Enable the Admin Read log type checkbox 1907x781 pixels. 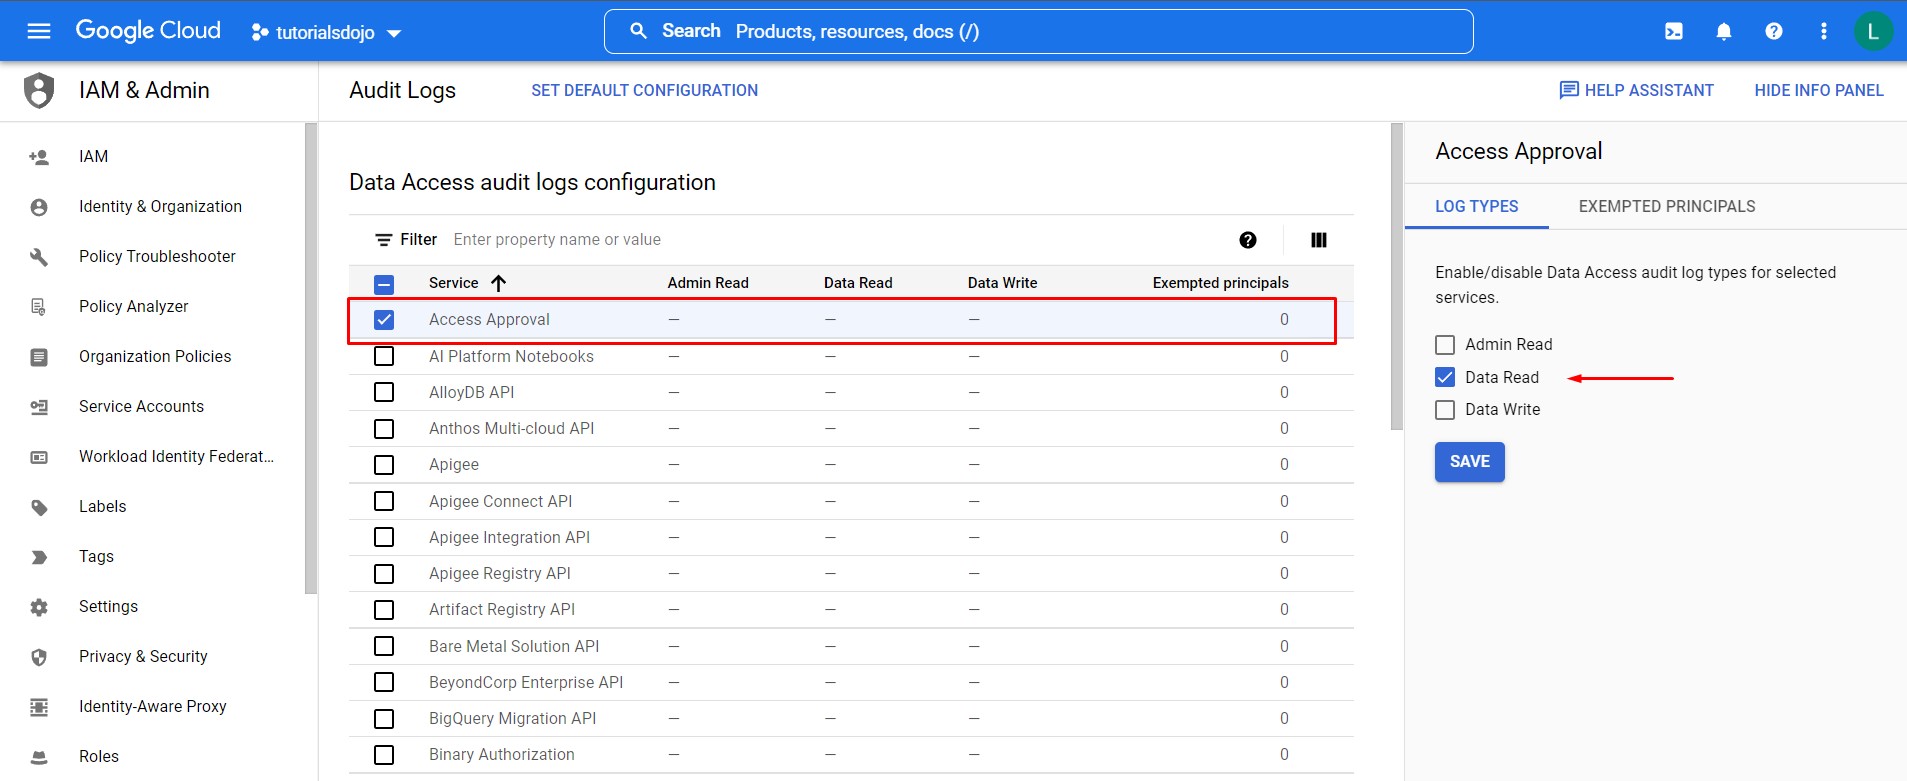pos(1445,345)
